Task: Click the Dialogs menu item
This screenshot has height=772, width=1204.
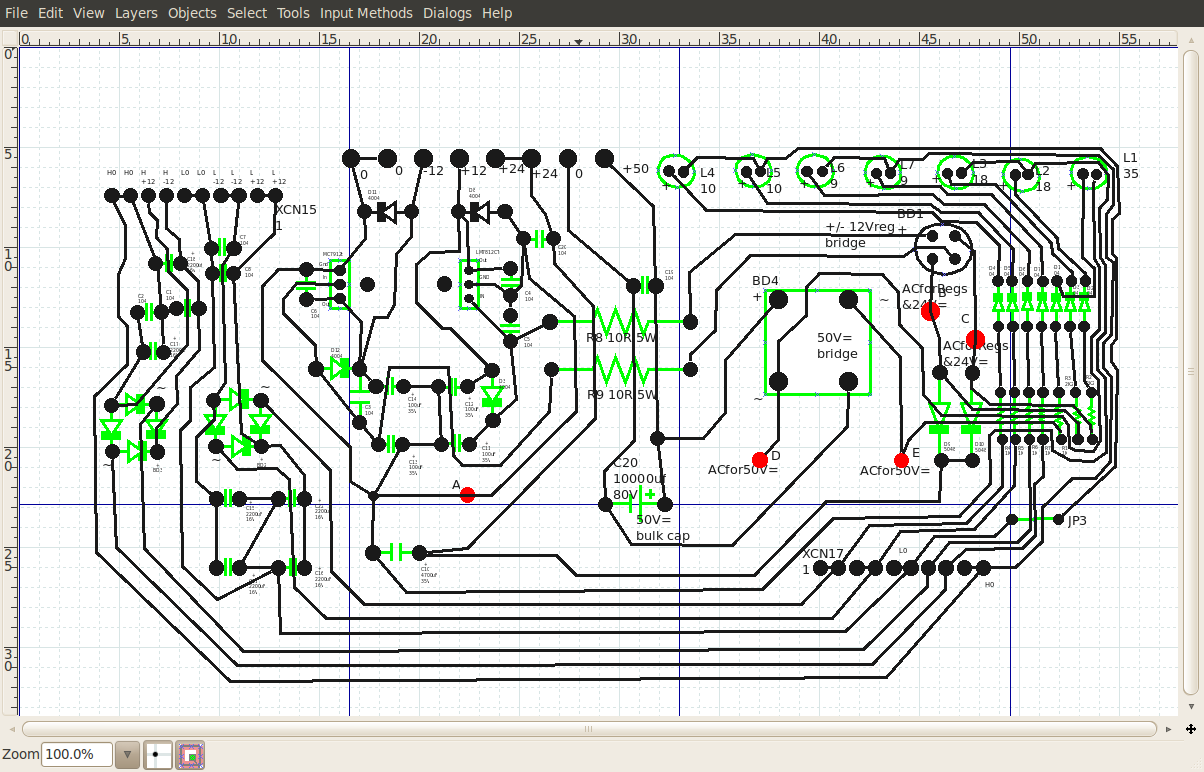Action: point(447,13)
